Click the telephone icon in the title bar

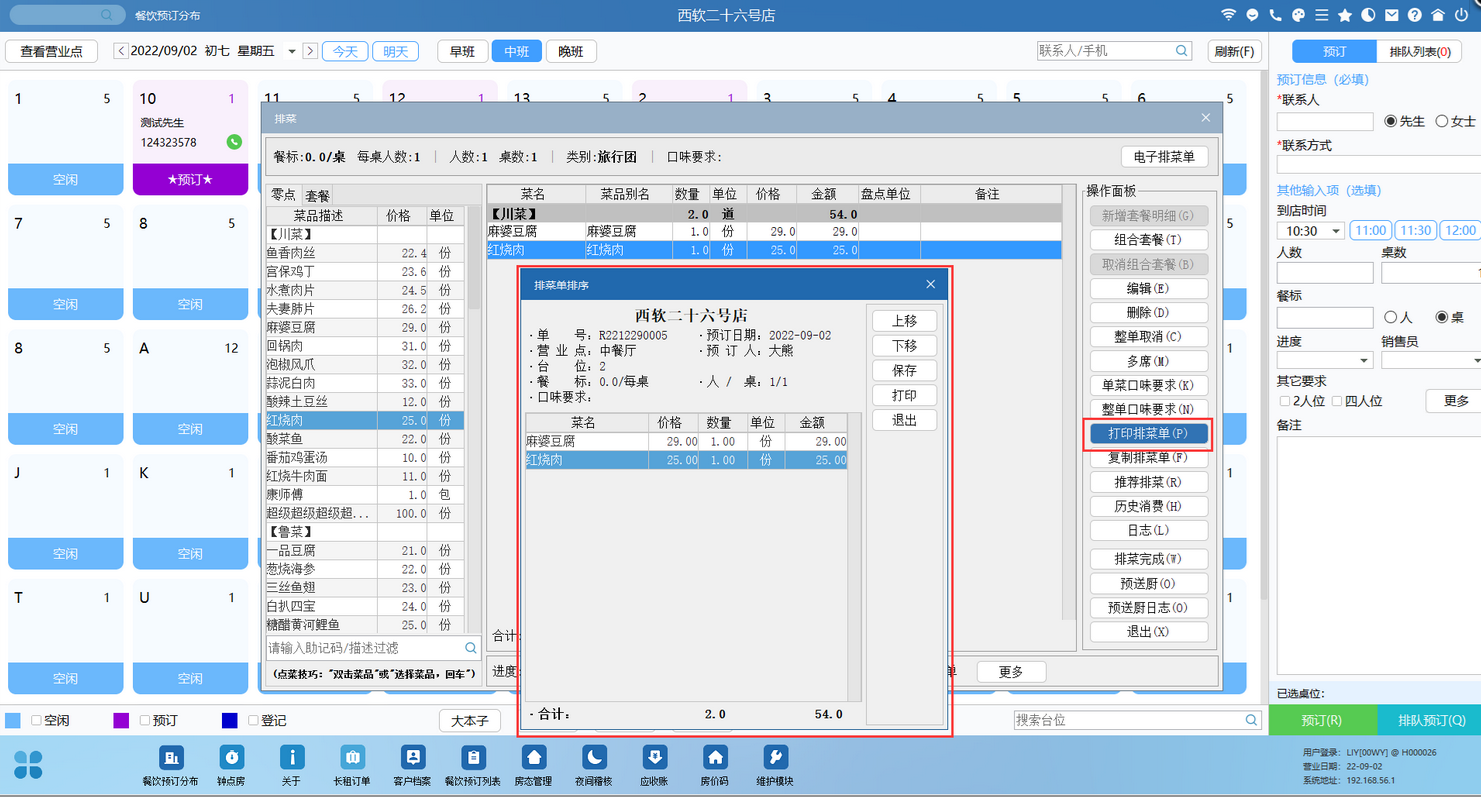click(1275, 15)
